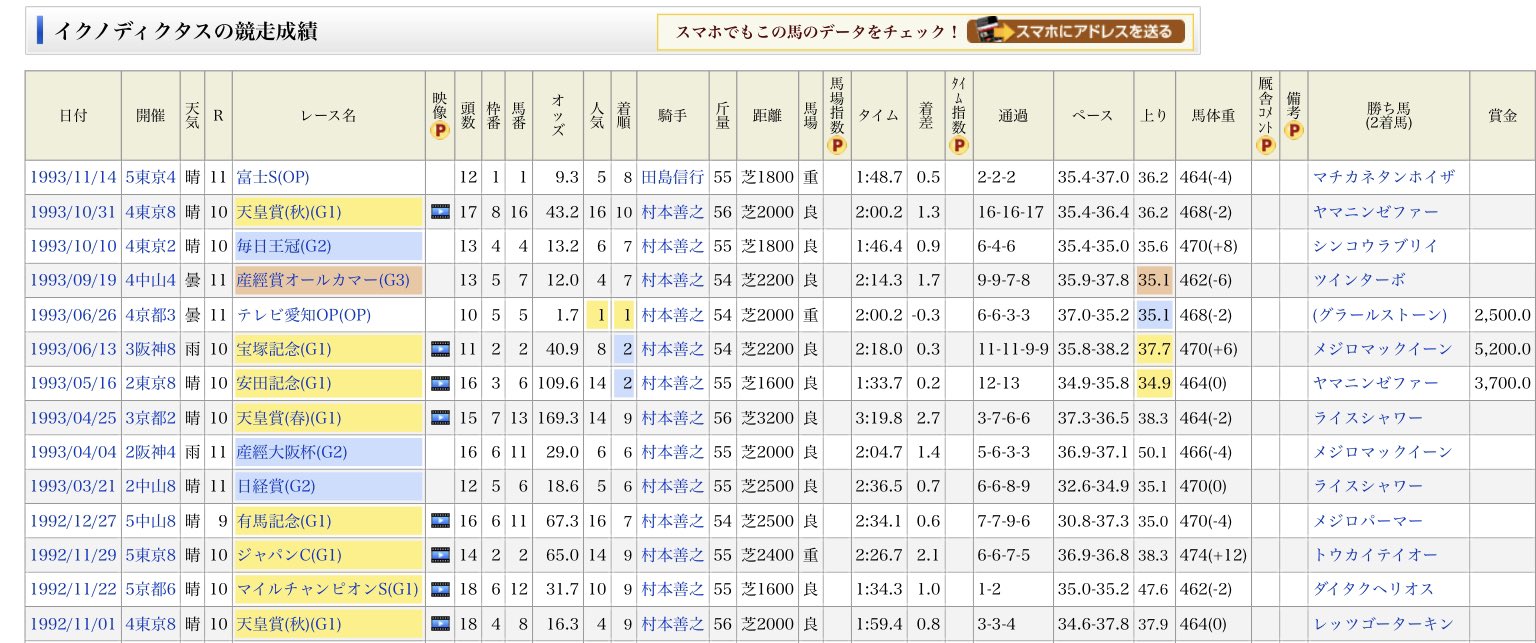Play the race video for 宝塚記念(G1)
This screenshot has width=1536, height=643.
(x=439, y=349)
